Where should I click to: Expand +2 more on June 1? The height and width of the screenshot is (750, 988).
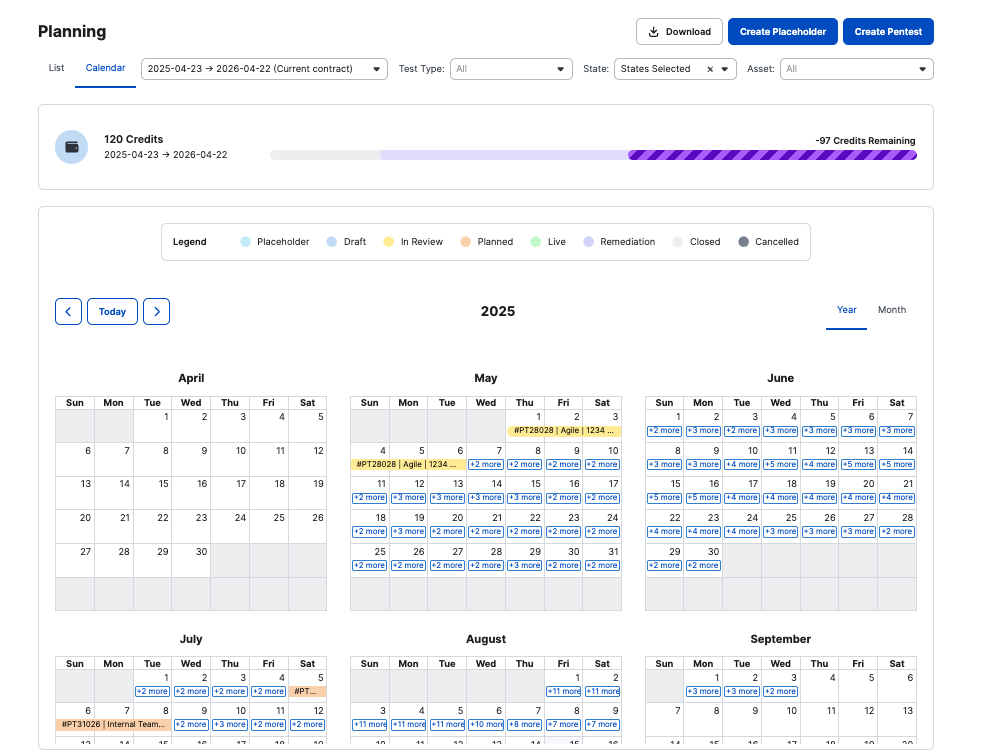click(664, 431)
